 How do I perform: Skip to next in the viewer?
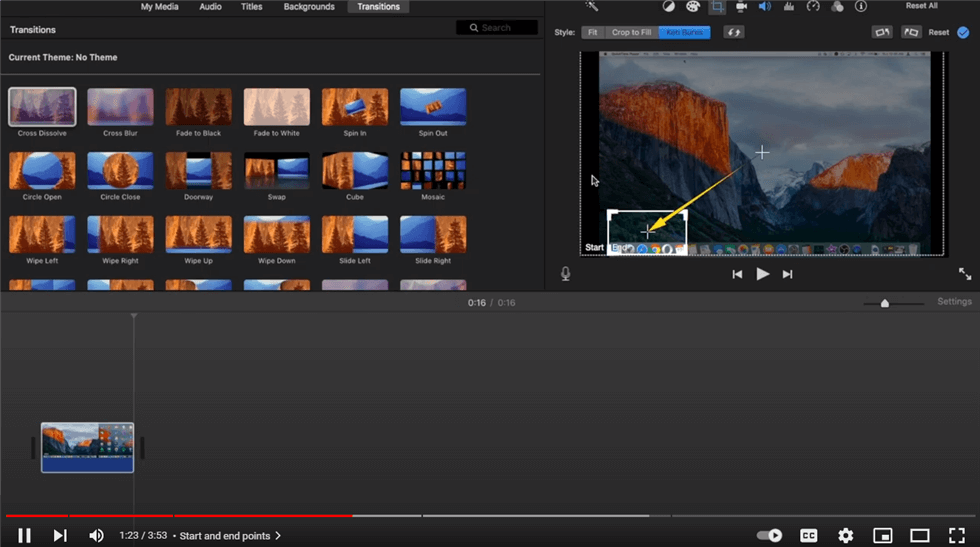point(788,274)
